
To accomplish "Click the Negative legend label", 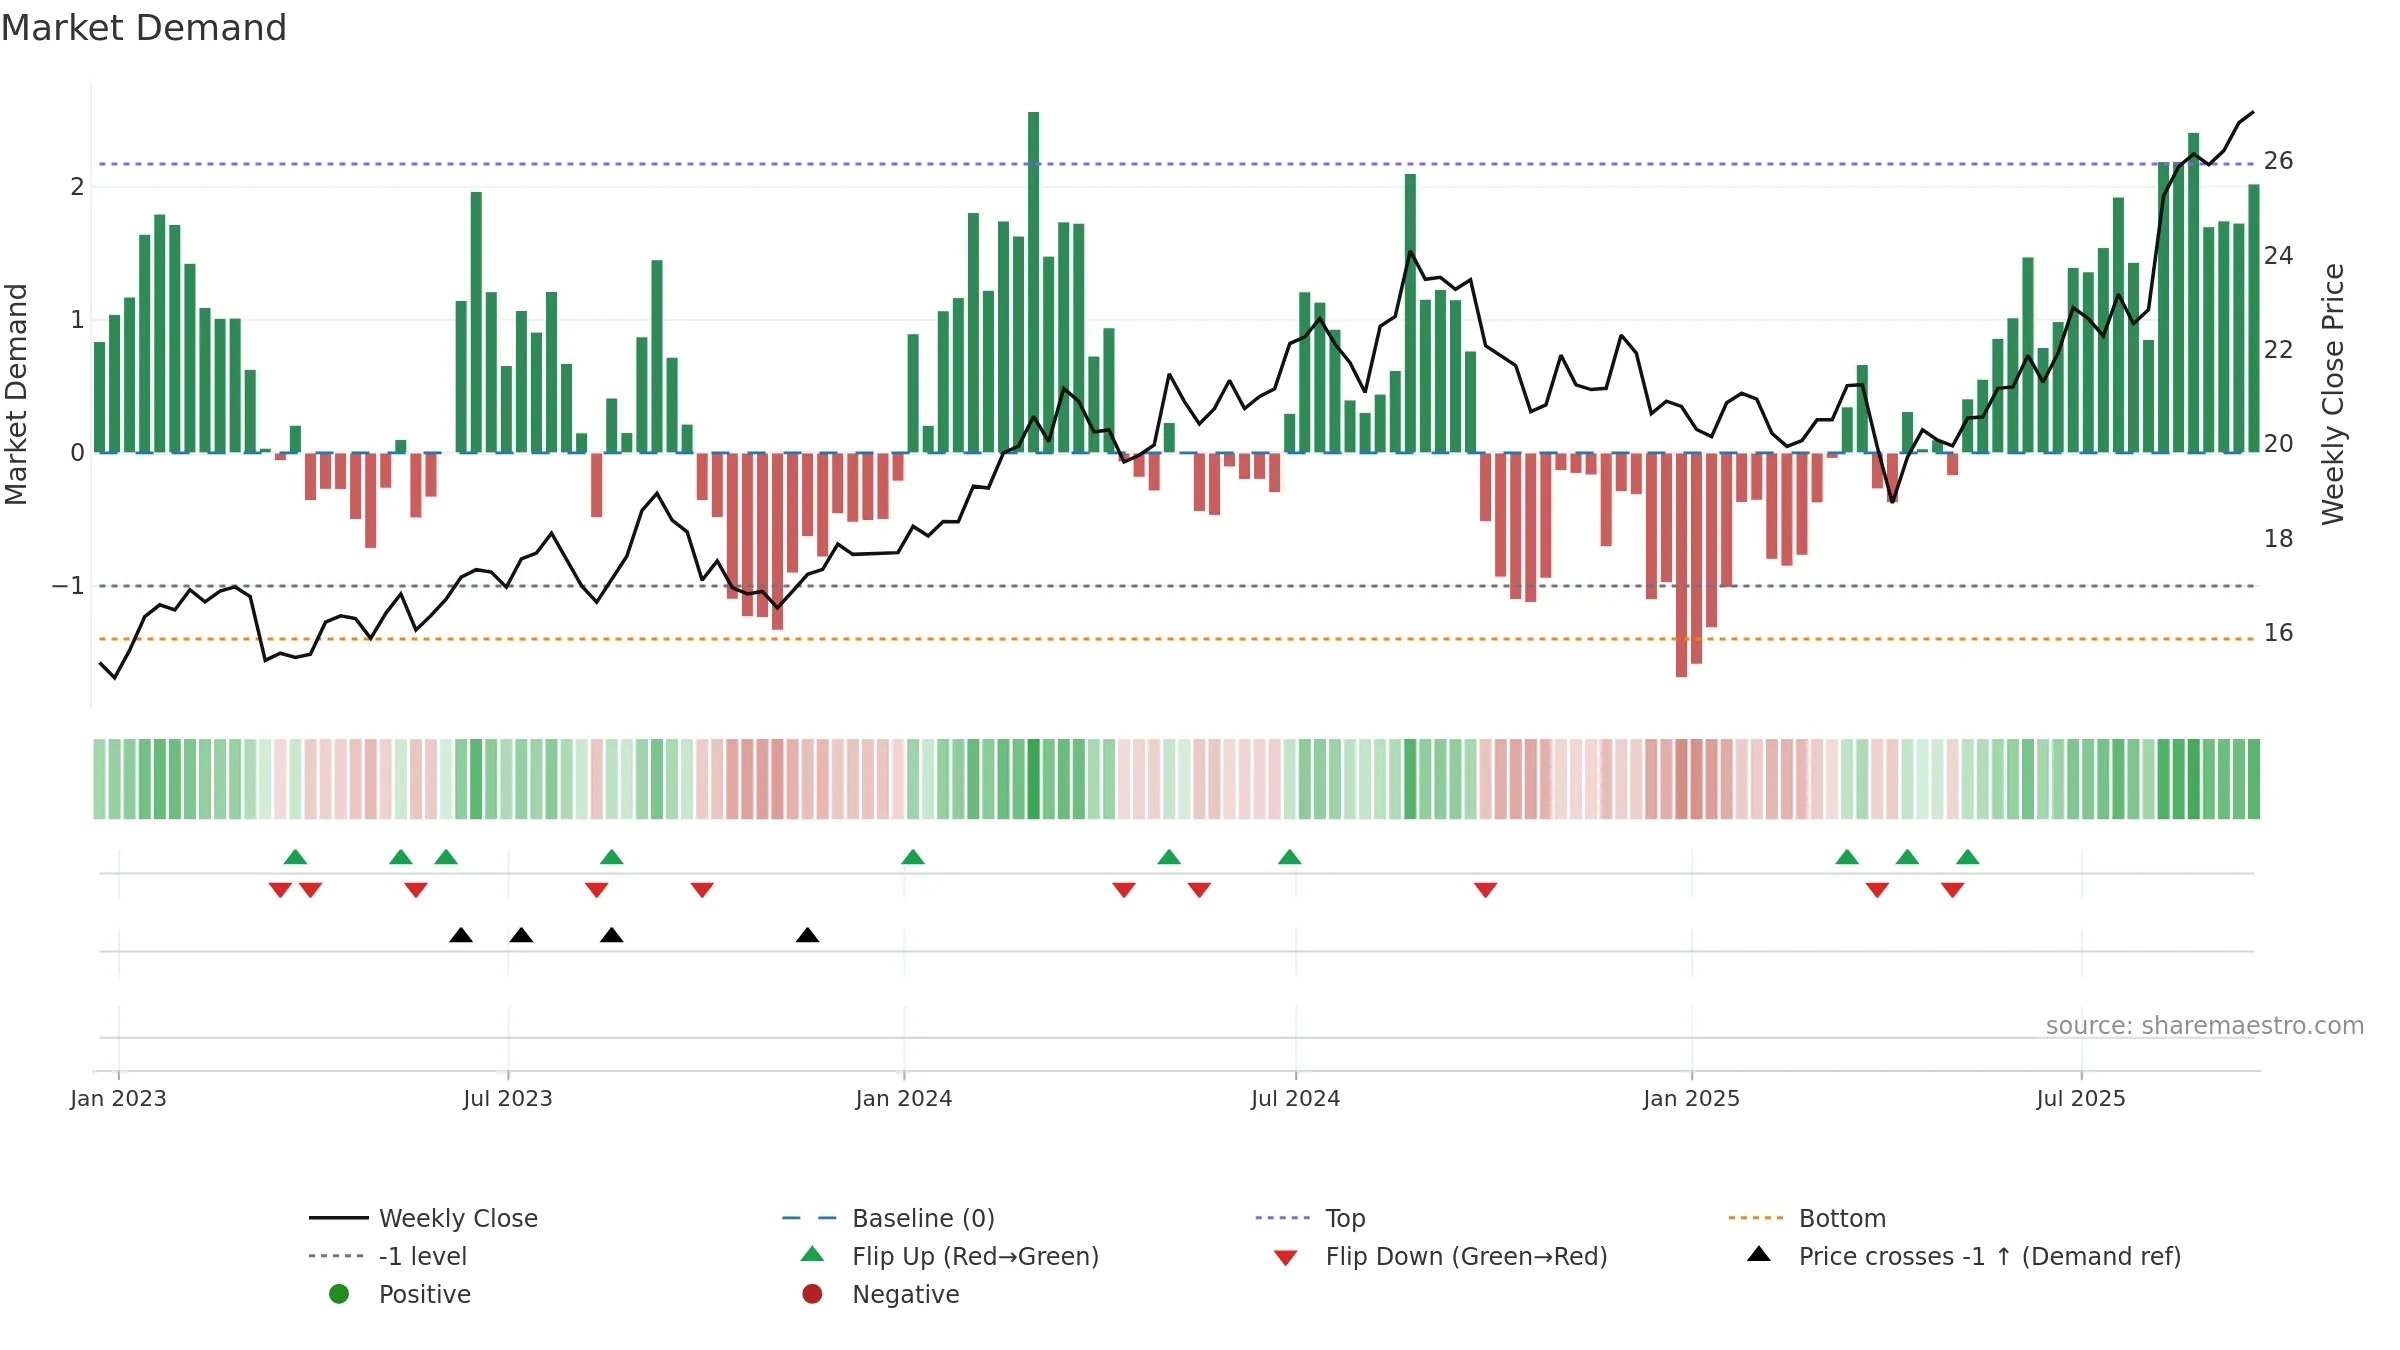I will coord(906,1294).
